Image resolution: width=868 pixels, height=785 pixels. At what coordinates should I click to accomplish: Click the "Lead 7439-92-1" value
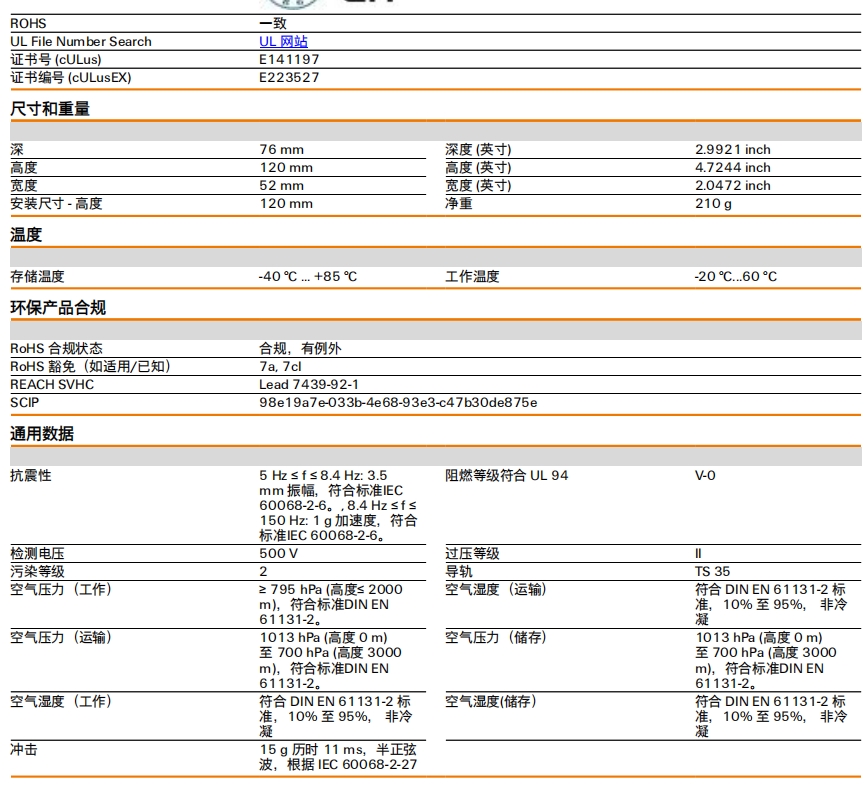[x=309, y=384]
